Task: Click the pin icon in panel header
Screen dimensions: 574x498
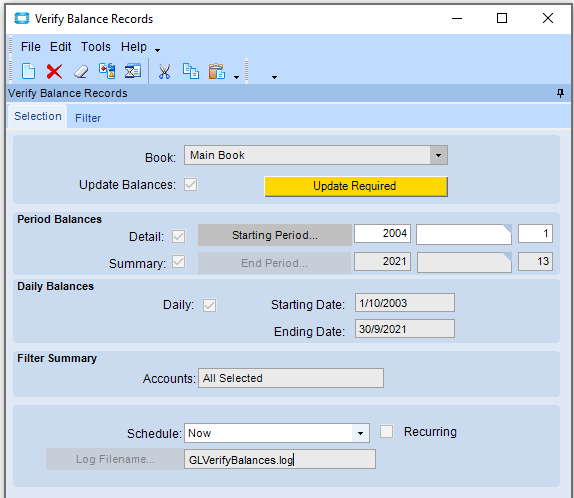Action: click(560, 93)
